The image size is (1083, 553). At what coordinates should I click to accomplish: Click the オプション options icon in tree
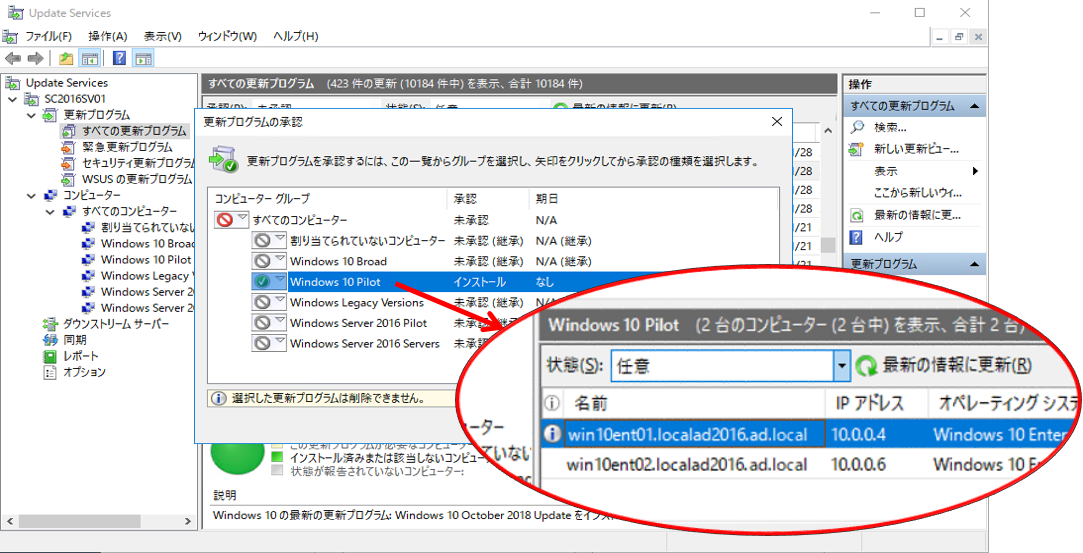(x=50, y=372)
